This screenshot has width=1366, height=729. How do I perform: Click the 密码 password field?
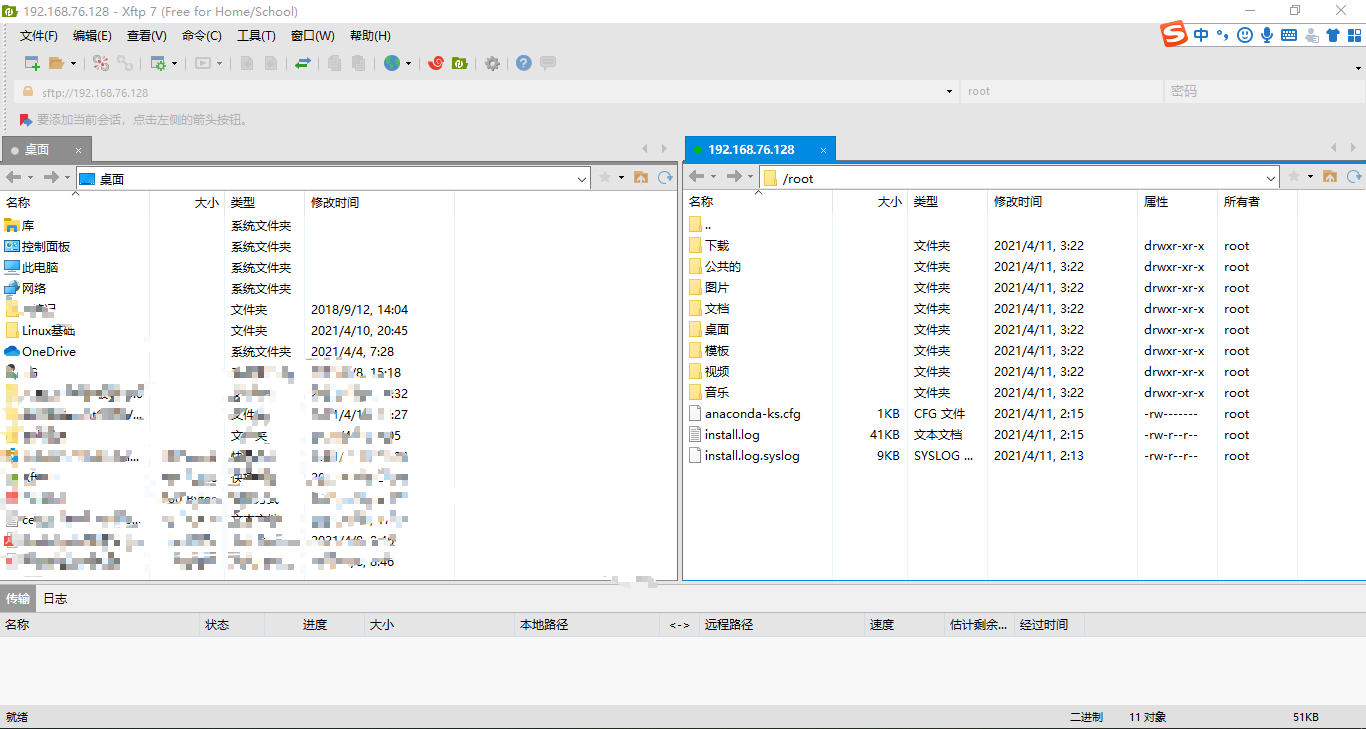click(1263, 92)
